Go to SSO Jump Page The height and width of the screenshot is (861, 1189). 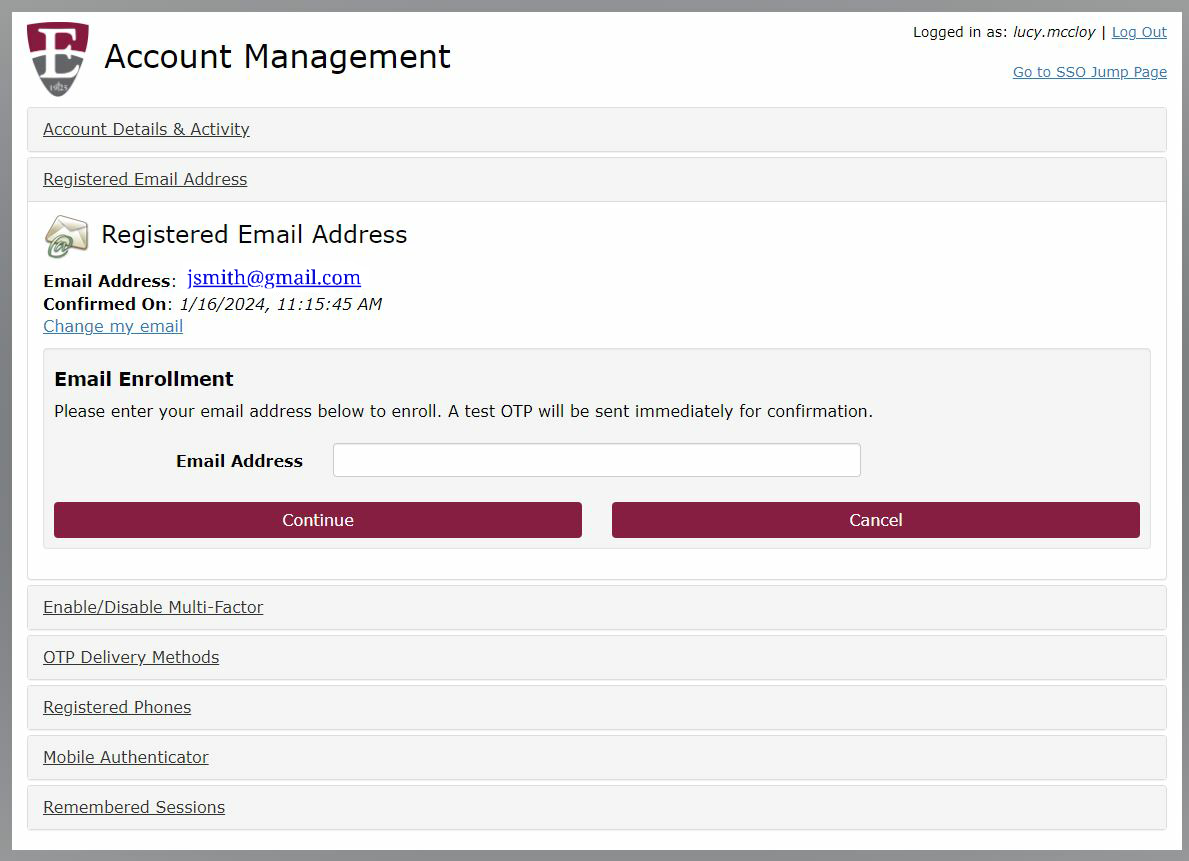(1090, 72)
